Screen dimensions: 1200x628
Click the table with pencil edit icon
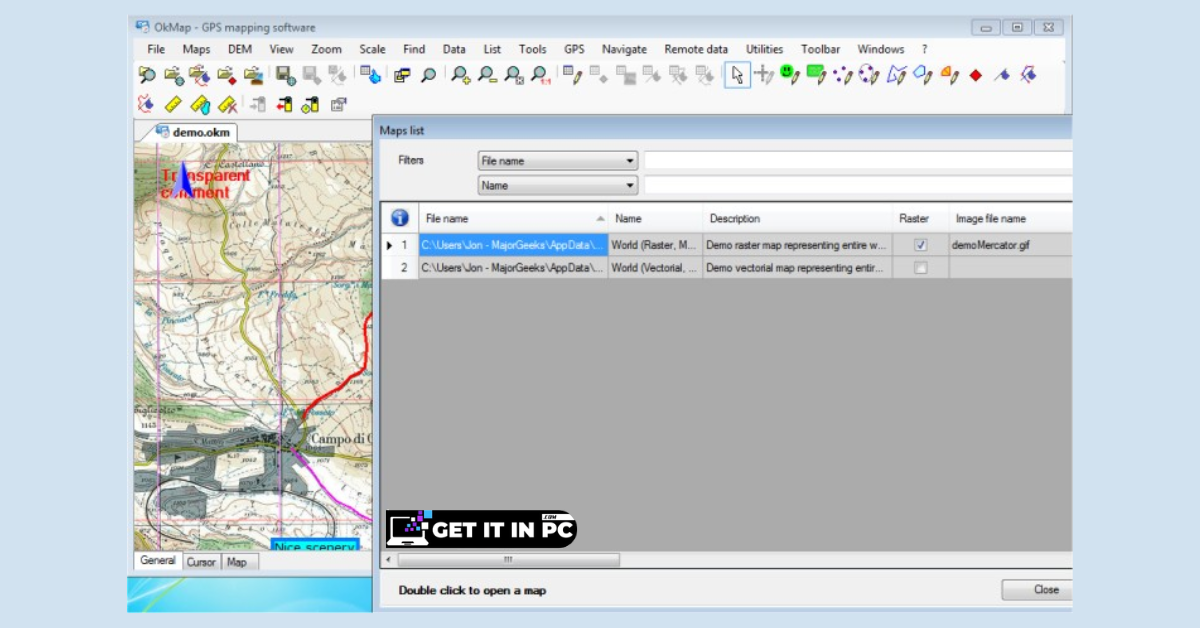(x=572, y=74)
